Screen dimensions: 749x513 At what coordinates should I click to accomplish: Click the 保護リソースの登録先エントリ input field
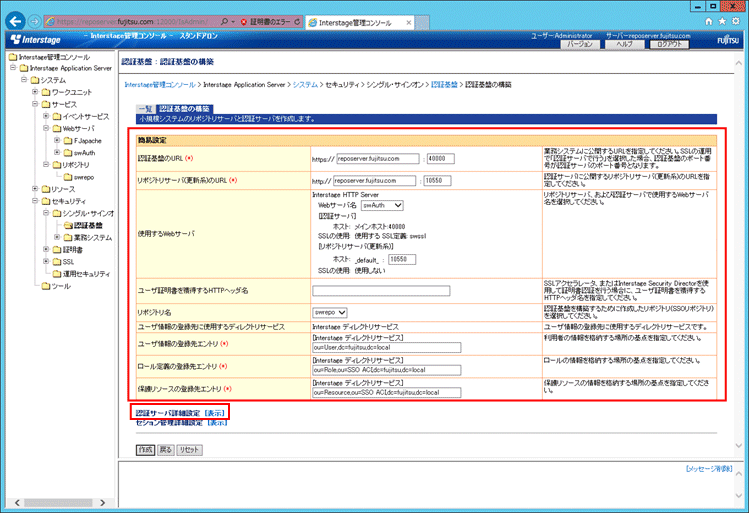coord(387,393)
